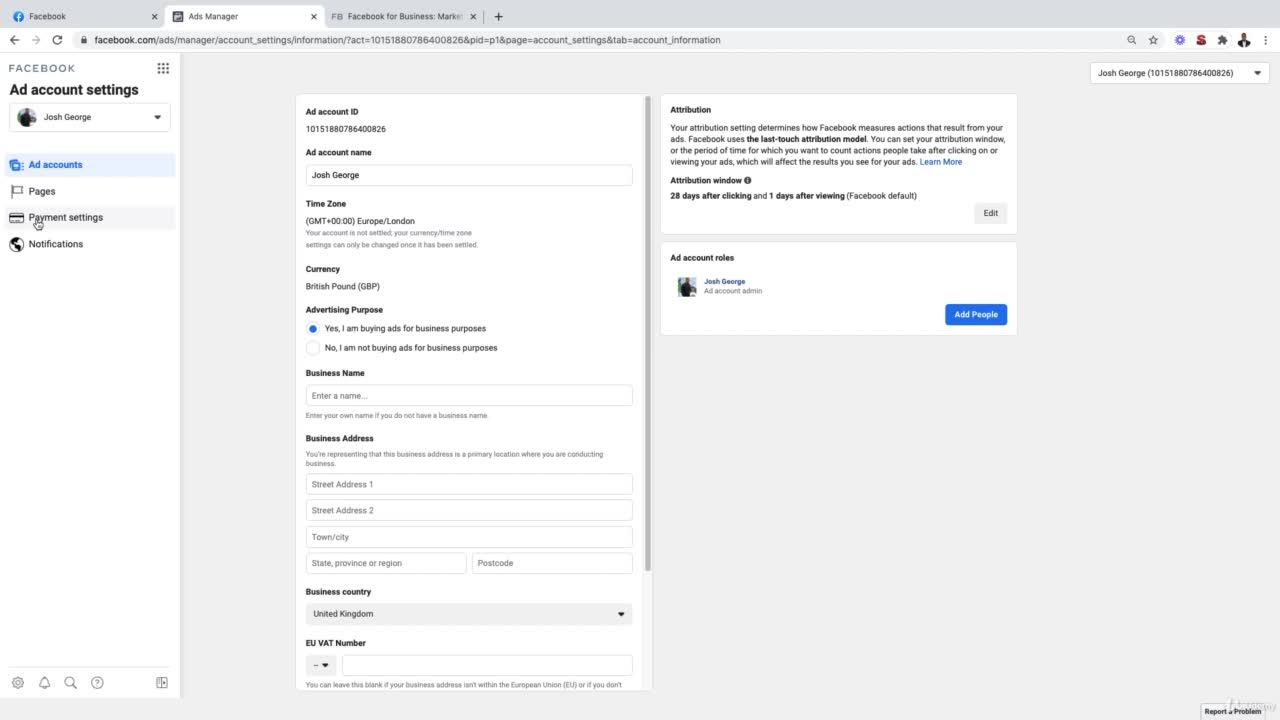Click the British Pound (GBP) currency text

coord(343,286)
